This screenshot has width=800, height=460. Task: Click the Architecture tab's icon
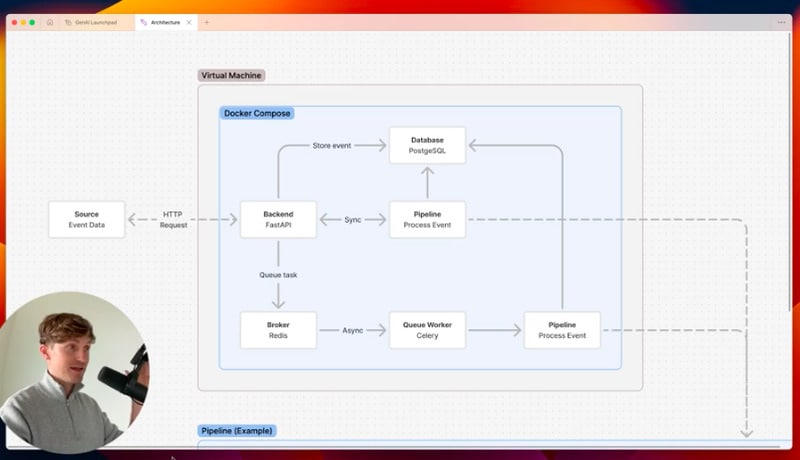point(143,22)
